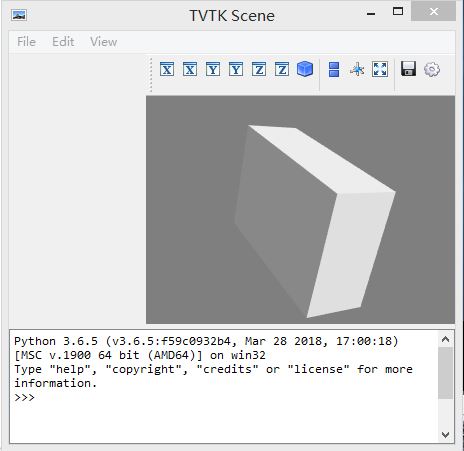Screen dimensions: 464x451
Task: Enter full screen with the four-arrows icon
Action: point(380,69)
